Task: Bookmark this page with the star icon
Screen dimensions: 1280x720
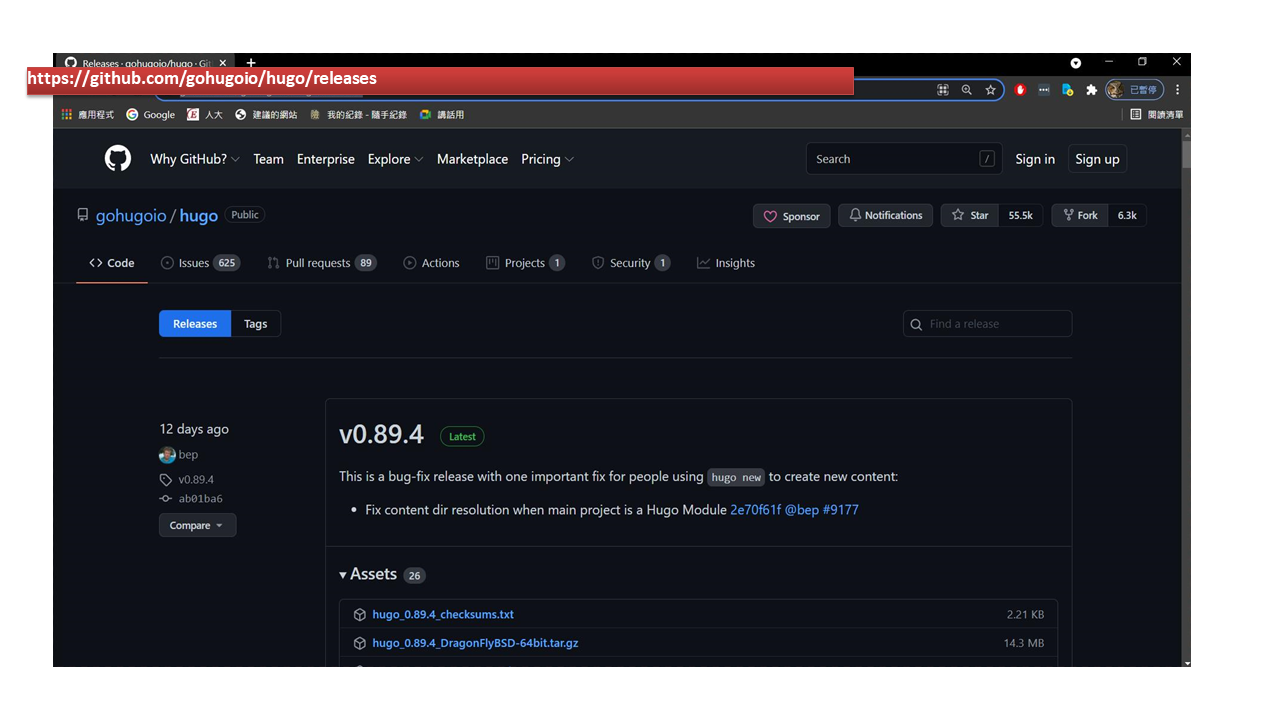Action: tap(990, 90)
